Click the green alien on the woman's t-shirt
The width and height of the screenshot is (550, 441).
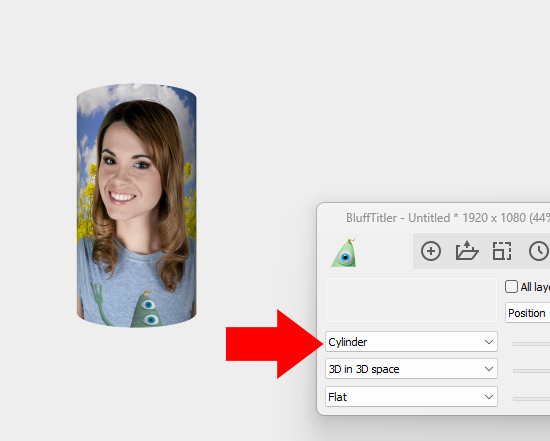pos(146,308)
